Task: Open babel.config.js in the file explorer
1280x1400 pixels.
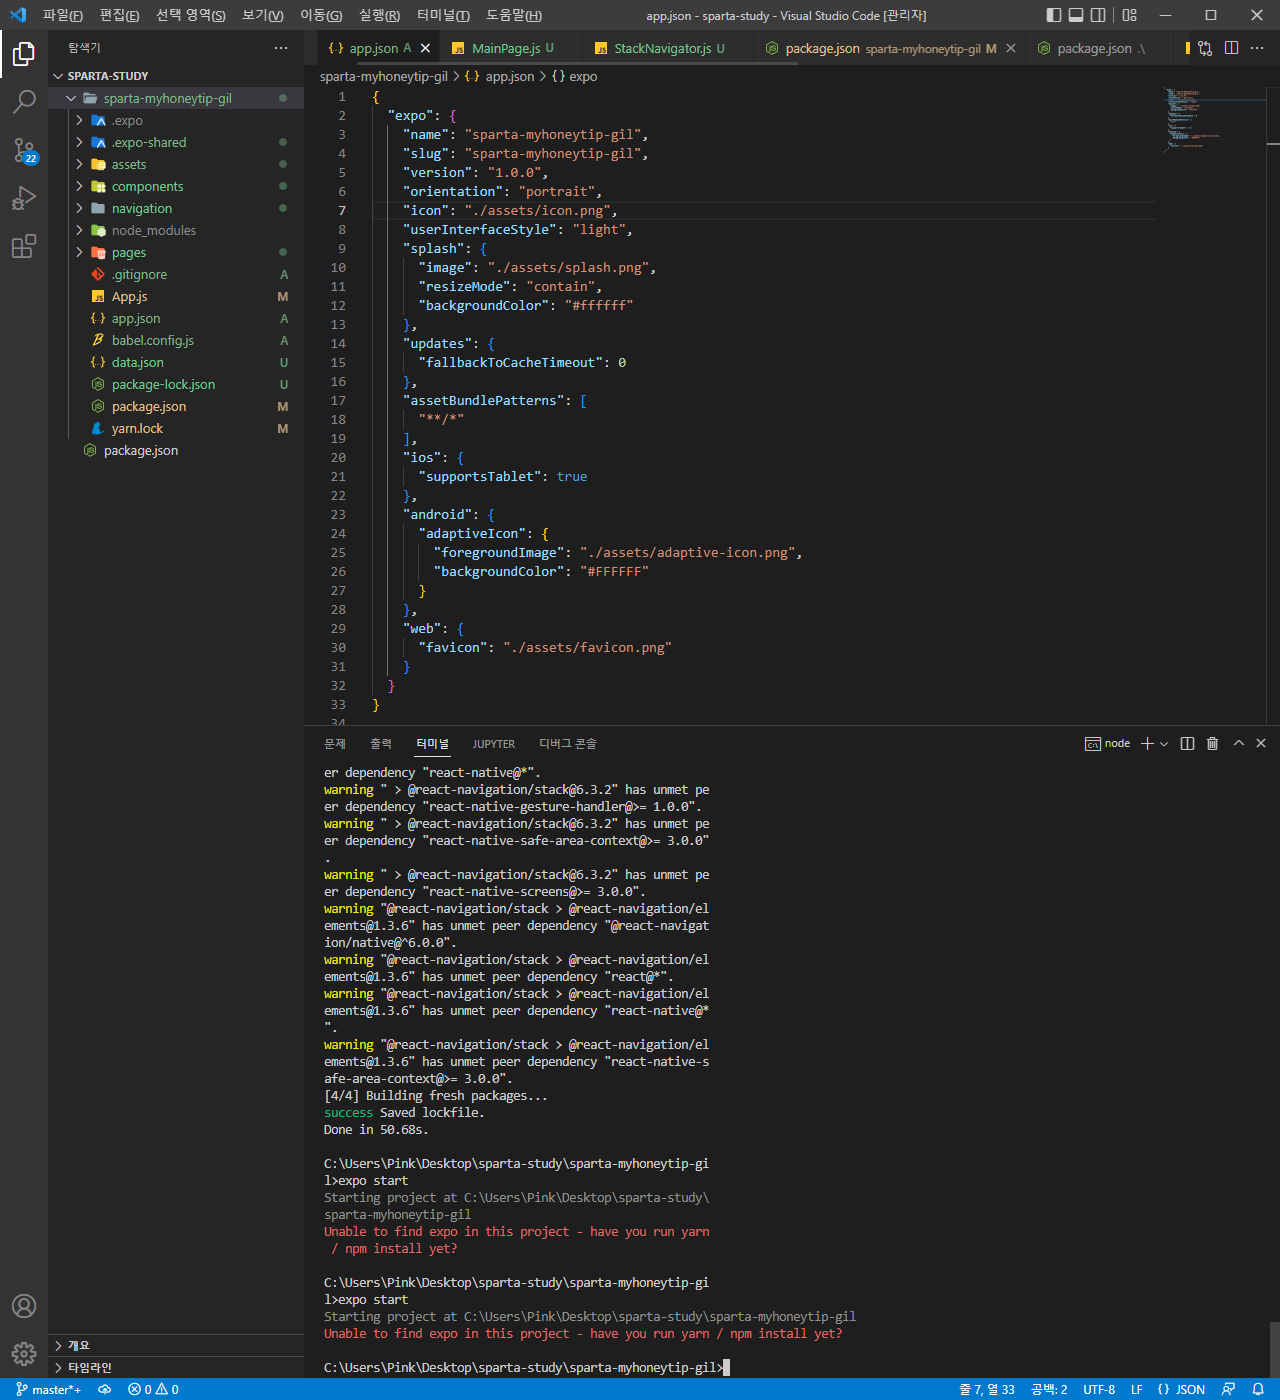Action: (176, 340)
